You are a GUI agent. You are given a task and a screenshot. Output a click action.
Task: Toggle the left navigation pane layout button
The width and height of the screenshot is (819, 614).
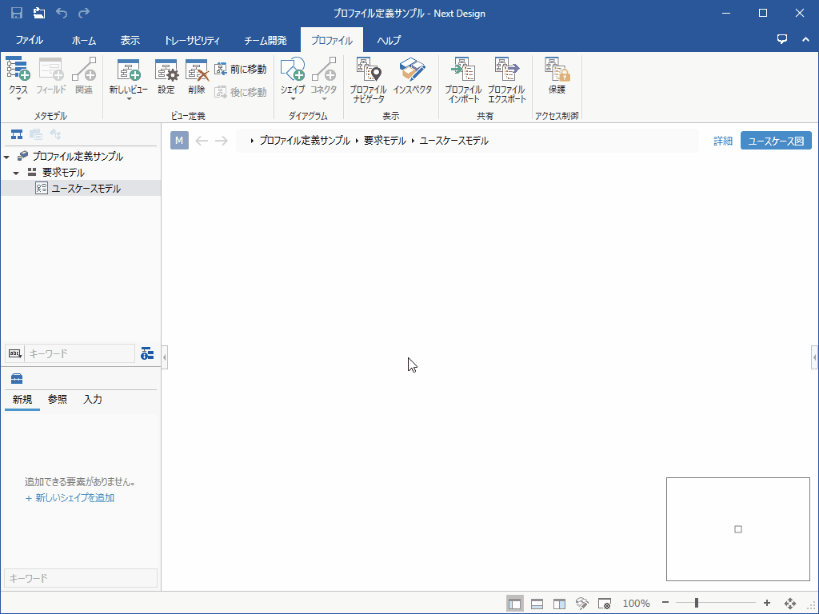pos(514,603)
